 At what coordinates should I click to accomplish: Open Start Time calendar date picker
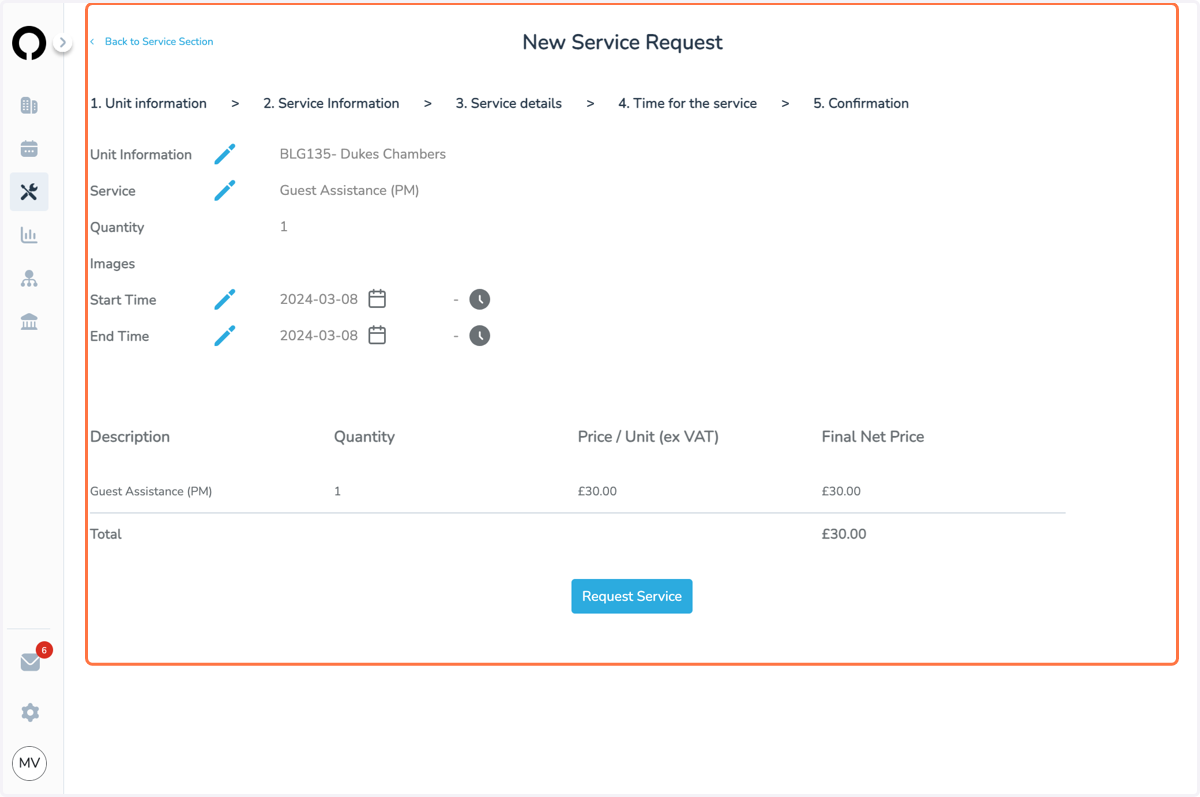click(377, 299)
